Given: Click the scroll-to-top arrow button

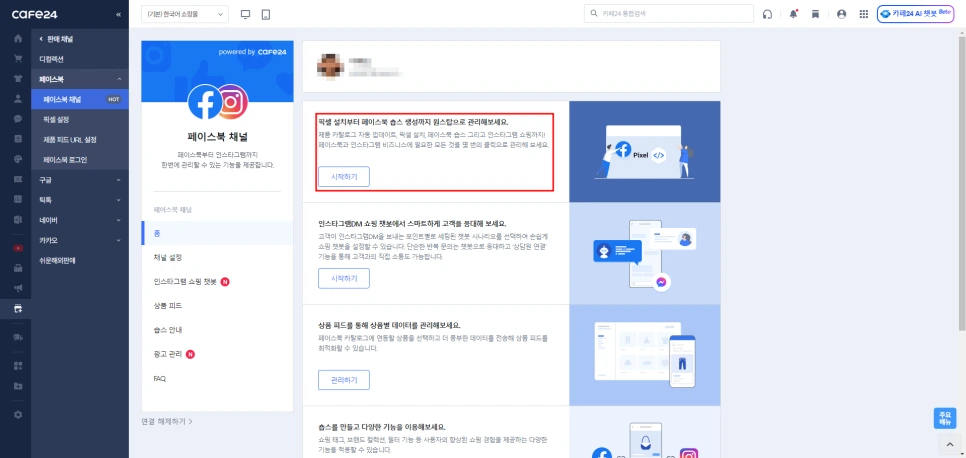Looking at the screenshot, I should 949,444.
